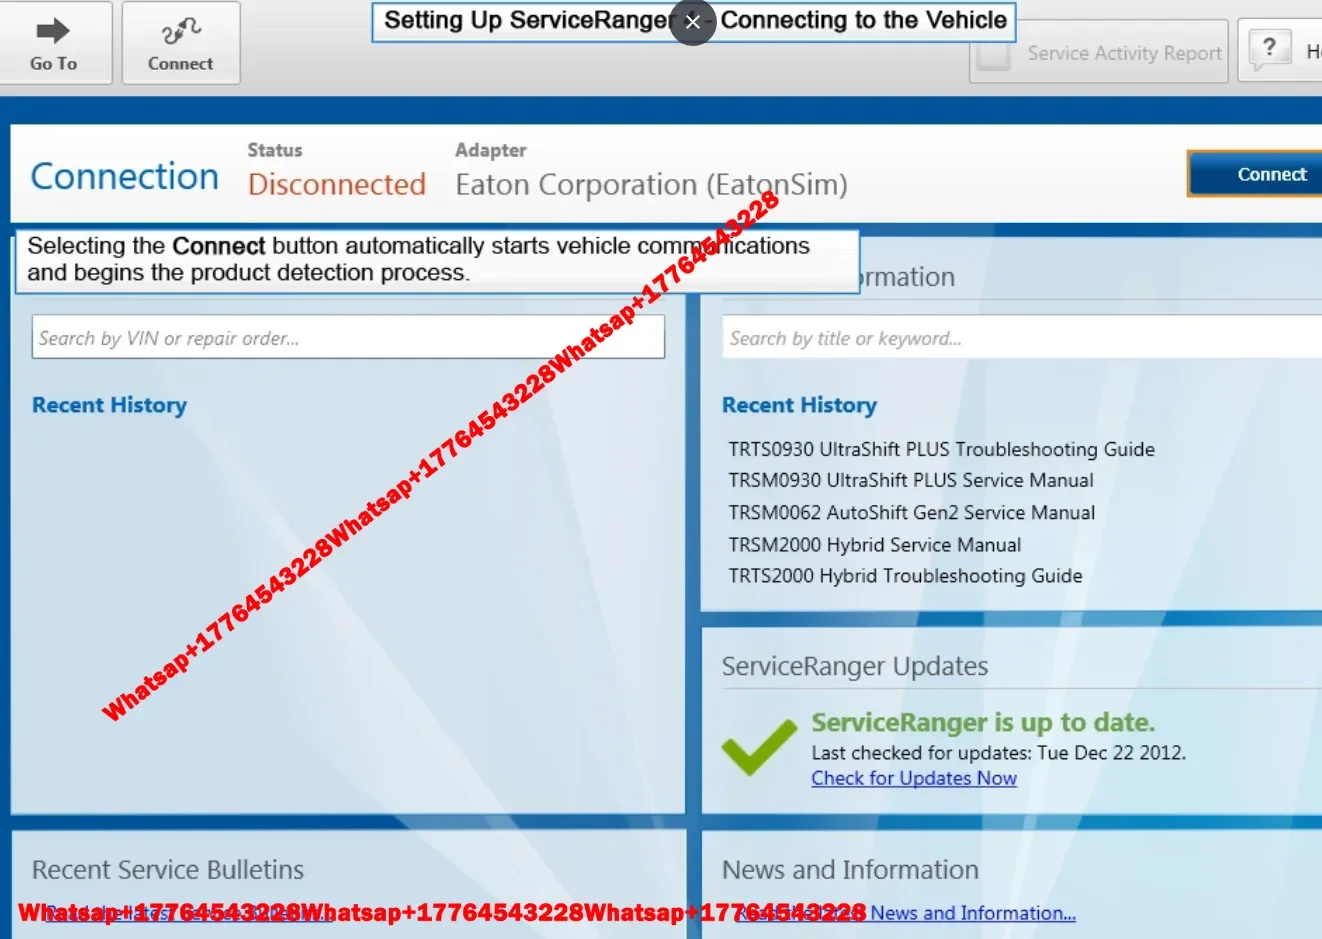Click the green up-to-date checkmark icon

click(x=759, y=747)
